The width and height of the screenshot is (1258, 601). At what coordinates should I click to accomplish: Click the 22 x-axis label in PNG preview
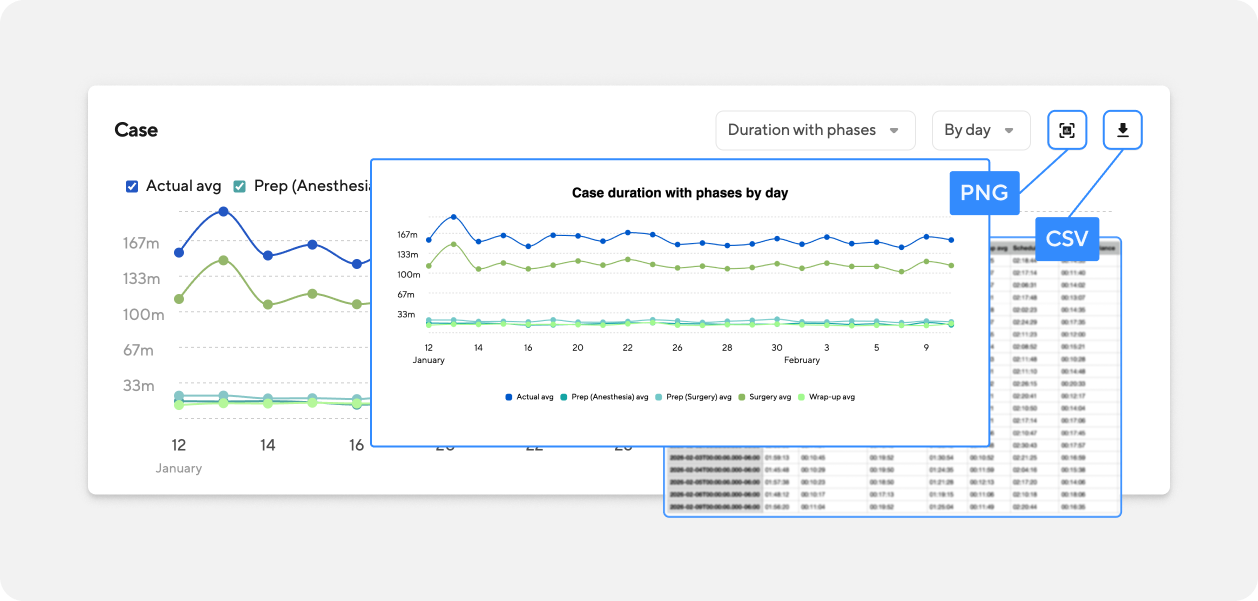627,348
